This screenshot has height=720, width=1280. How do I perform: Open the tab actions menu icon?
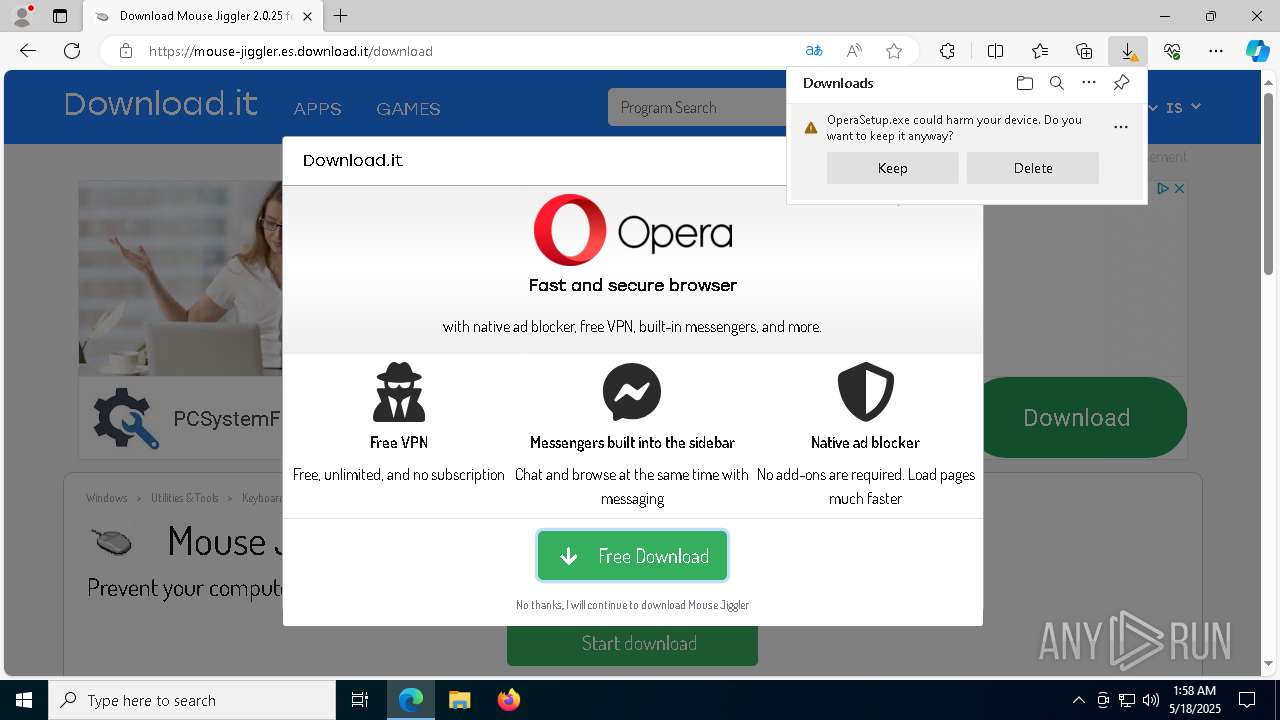[x=60, y=16]
